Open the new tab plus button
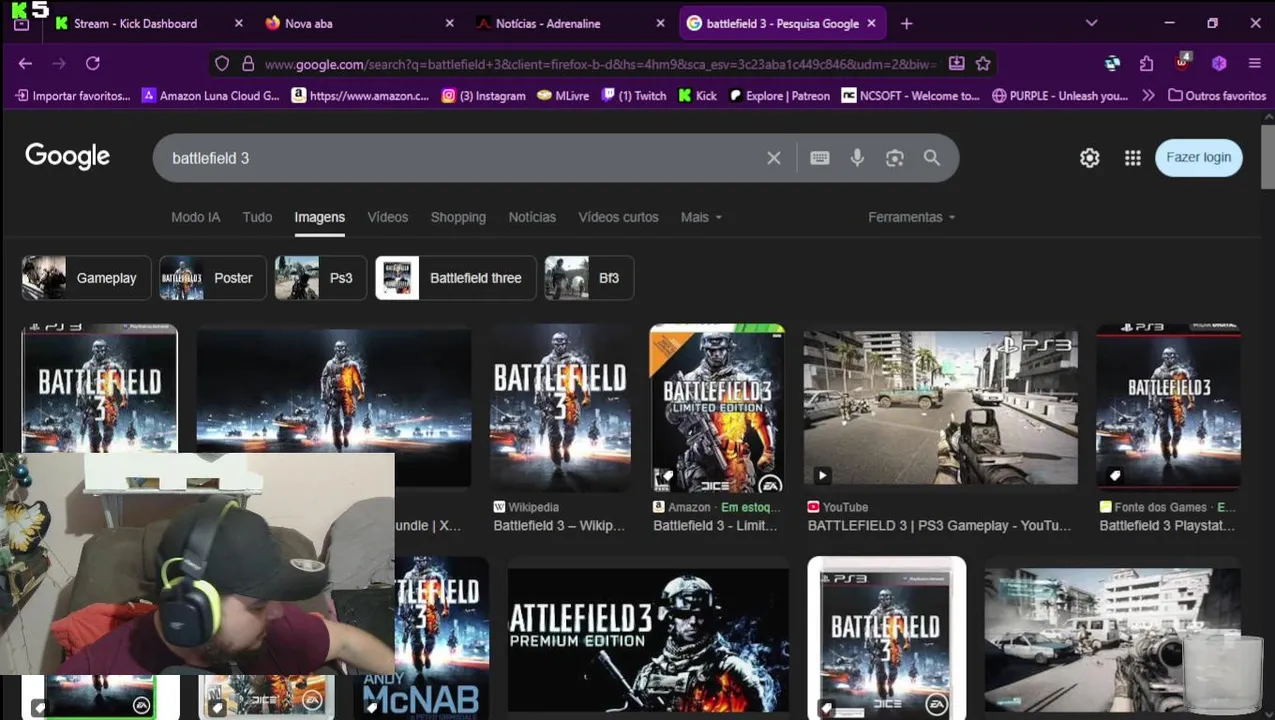 906,23
